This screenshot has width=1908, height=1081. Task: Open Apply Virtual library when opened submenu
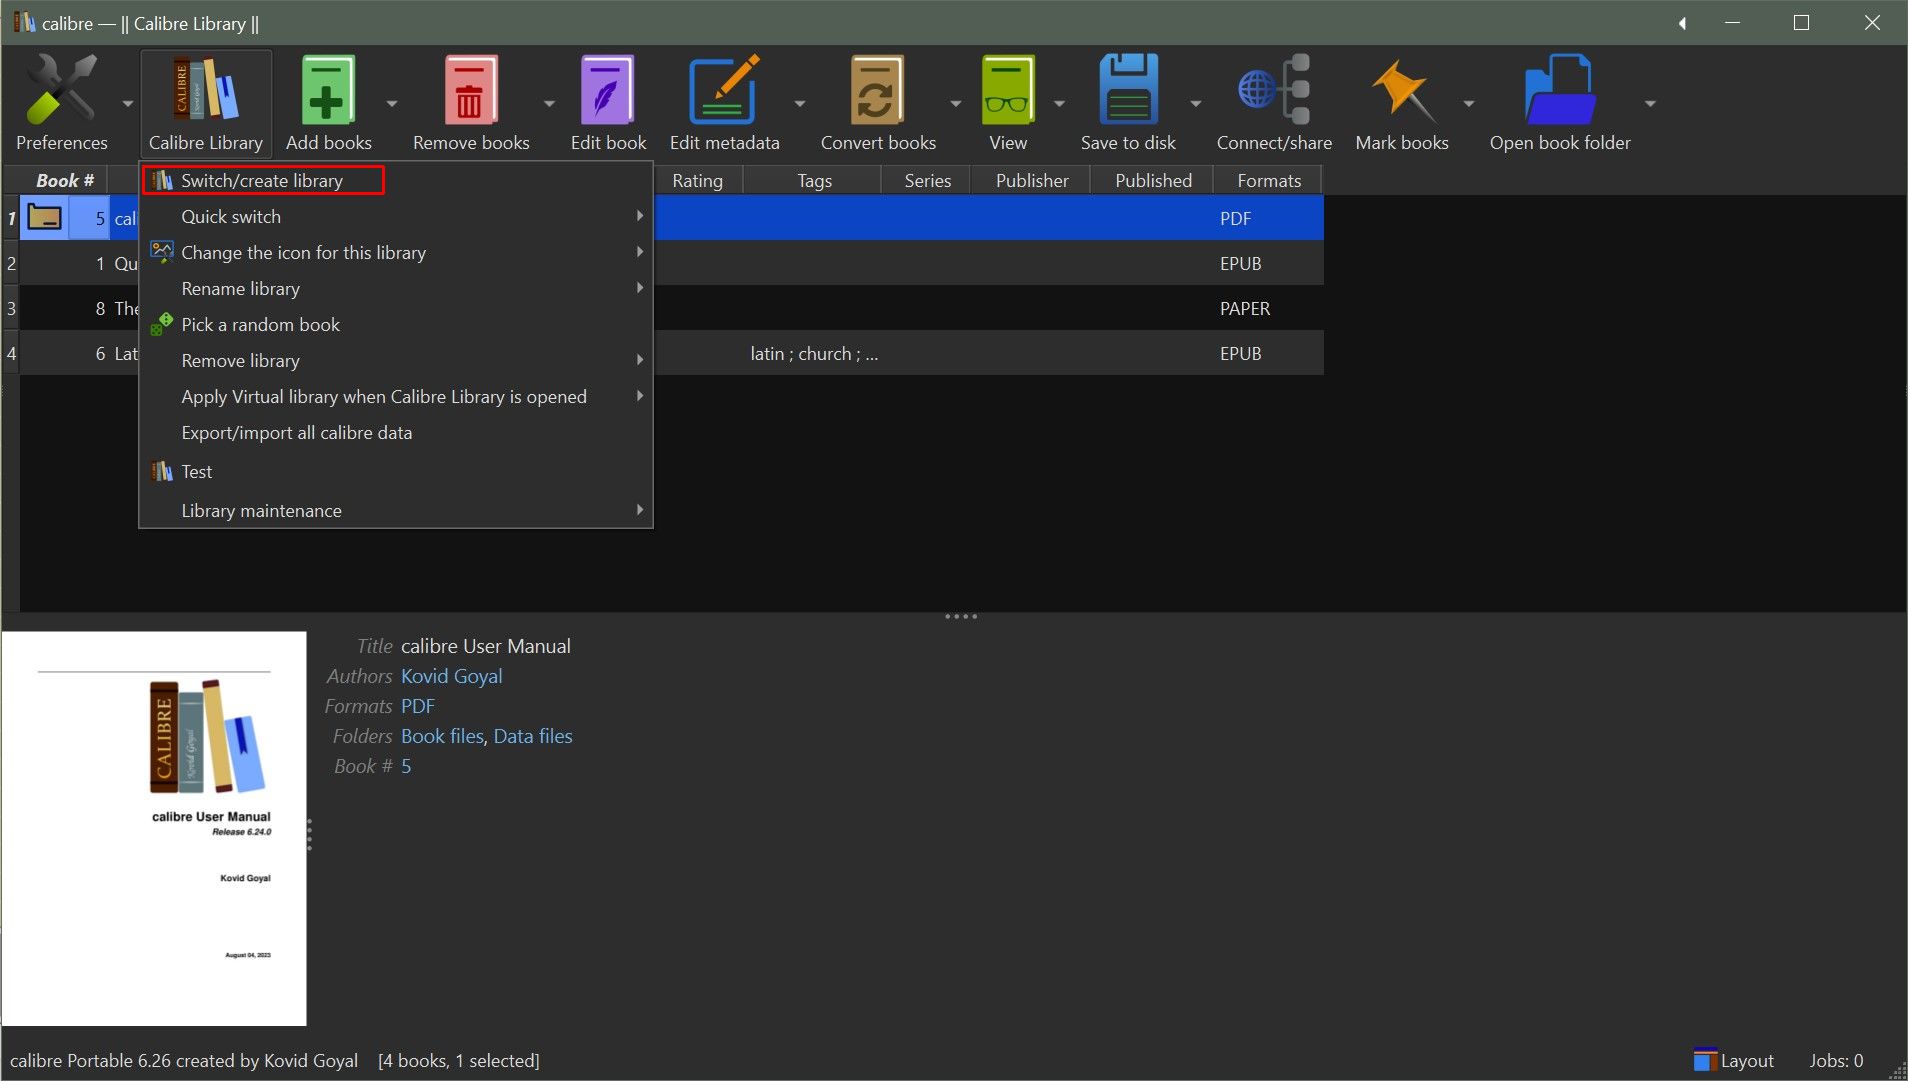point(396,396)
